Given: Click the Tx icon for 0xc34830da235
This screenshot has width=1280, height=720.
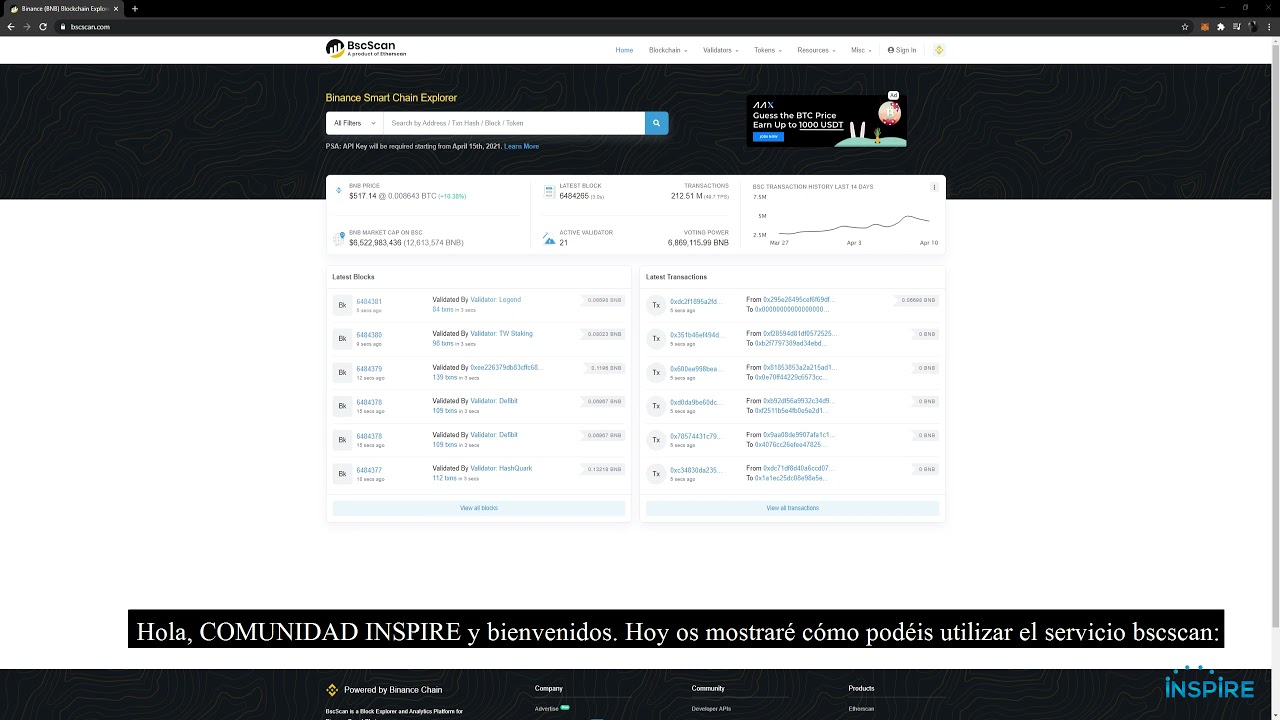Looking at the screenshot, I should pos(656,474).
